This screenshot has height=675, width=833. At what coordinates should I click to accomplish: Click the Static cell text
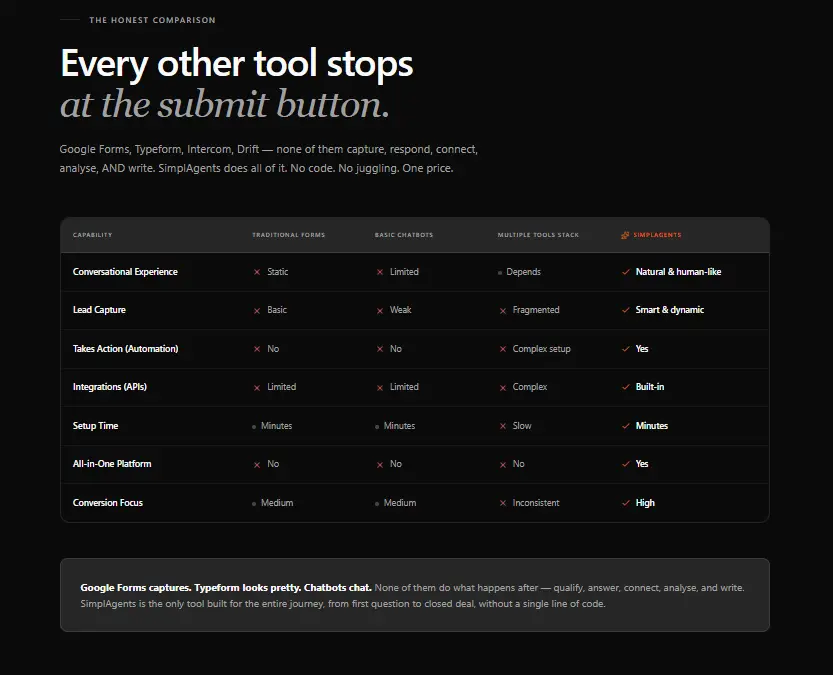[x=278, y=271]
